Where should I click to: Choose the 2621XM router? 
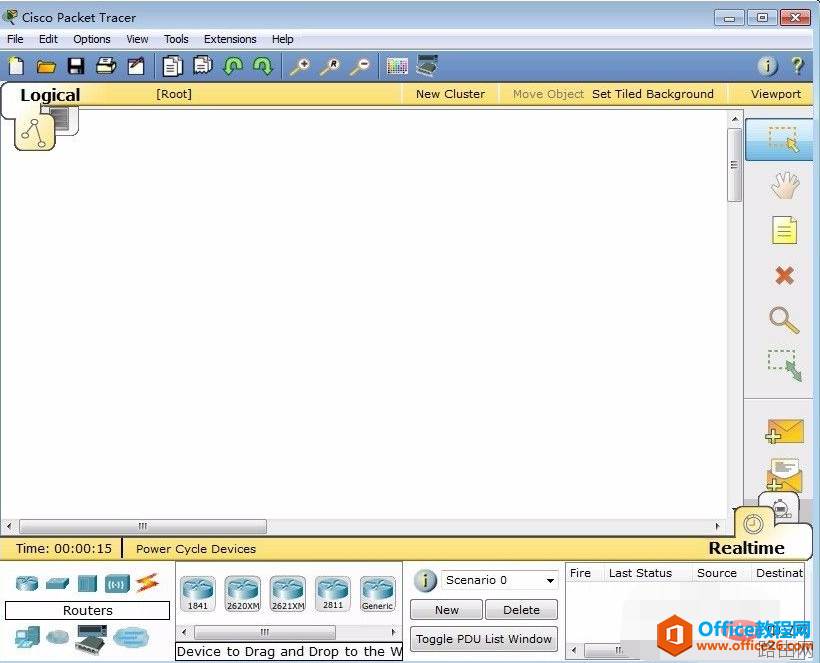point(288,593)
